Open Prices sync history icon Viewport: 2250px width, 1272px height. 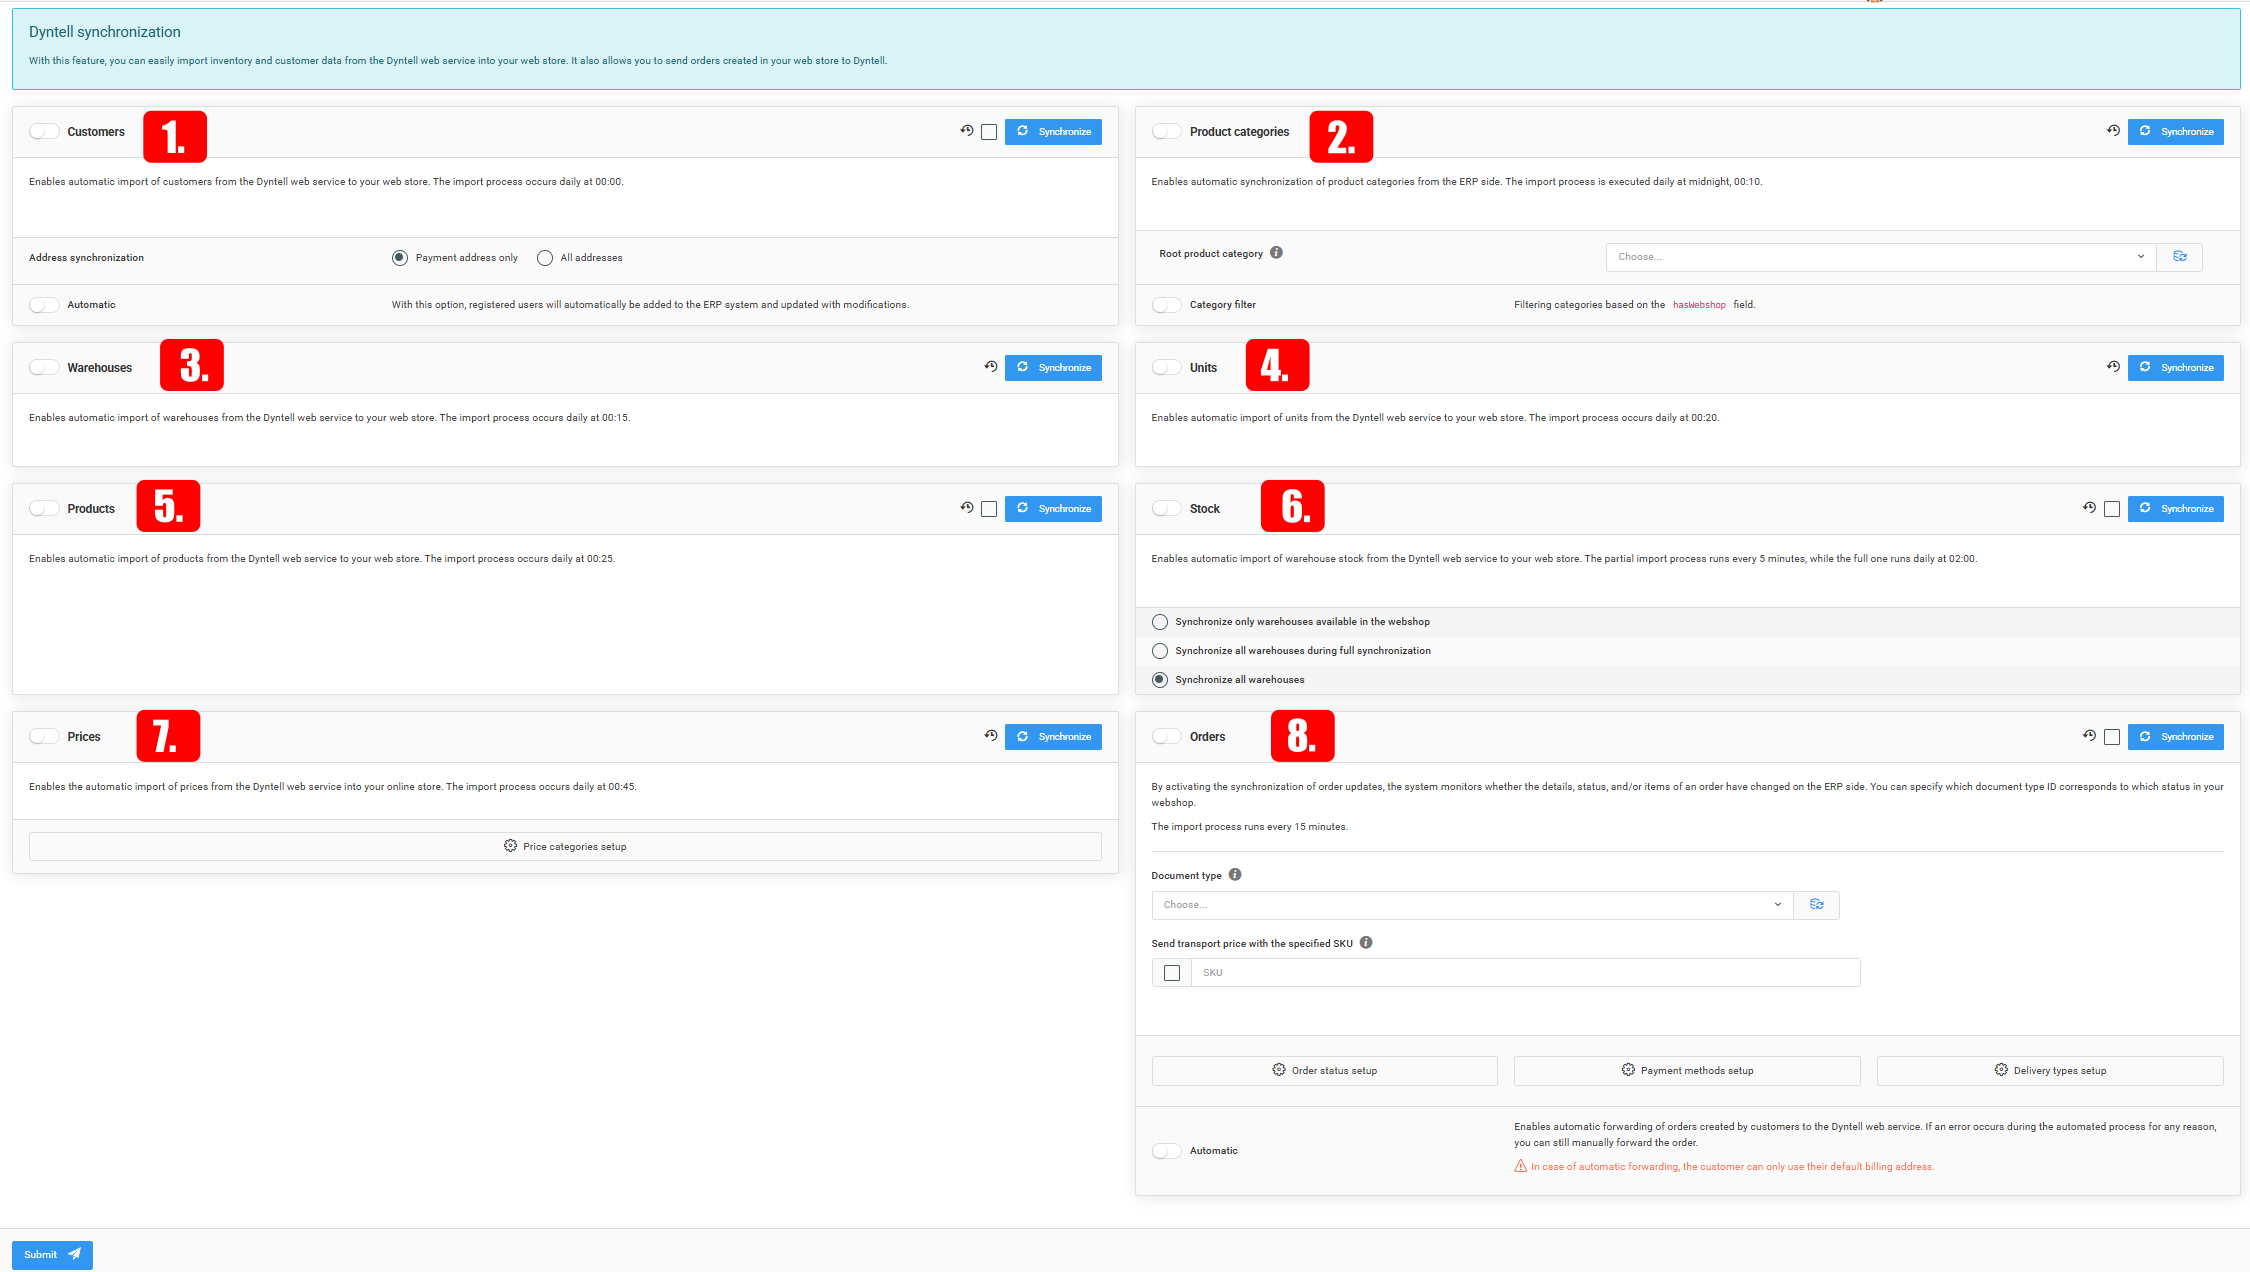pos(991,736)
